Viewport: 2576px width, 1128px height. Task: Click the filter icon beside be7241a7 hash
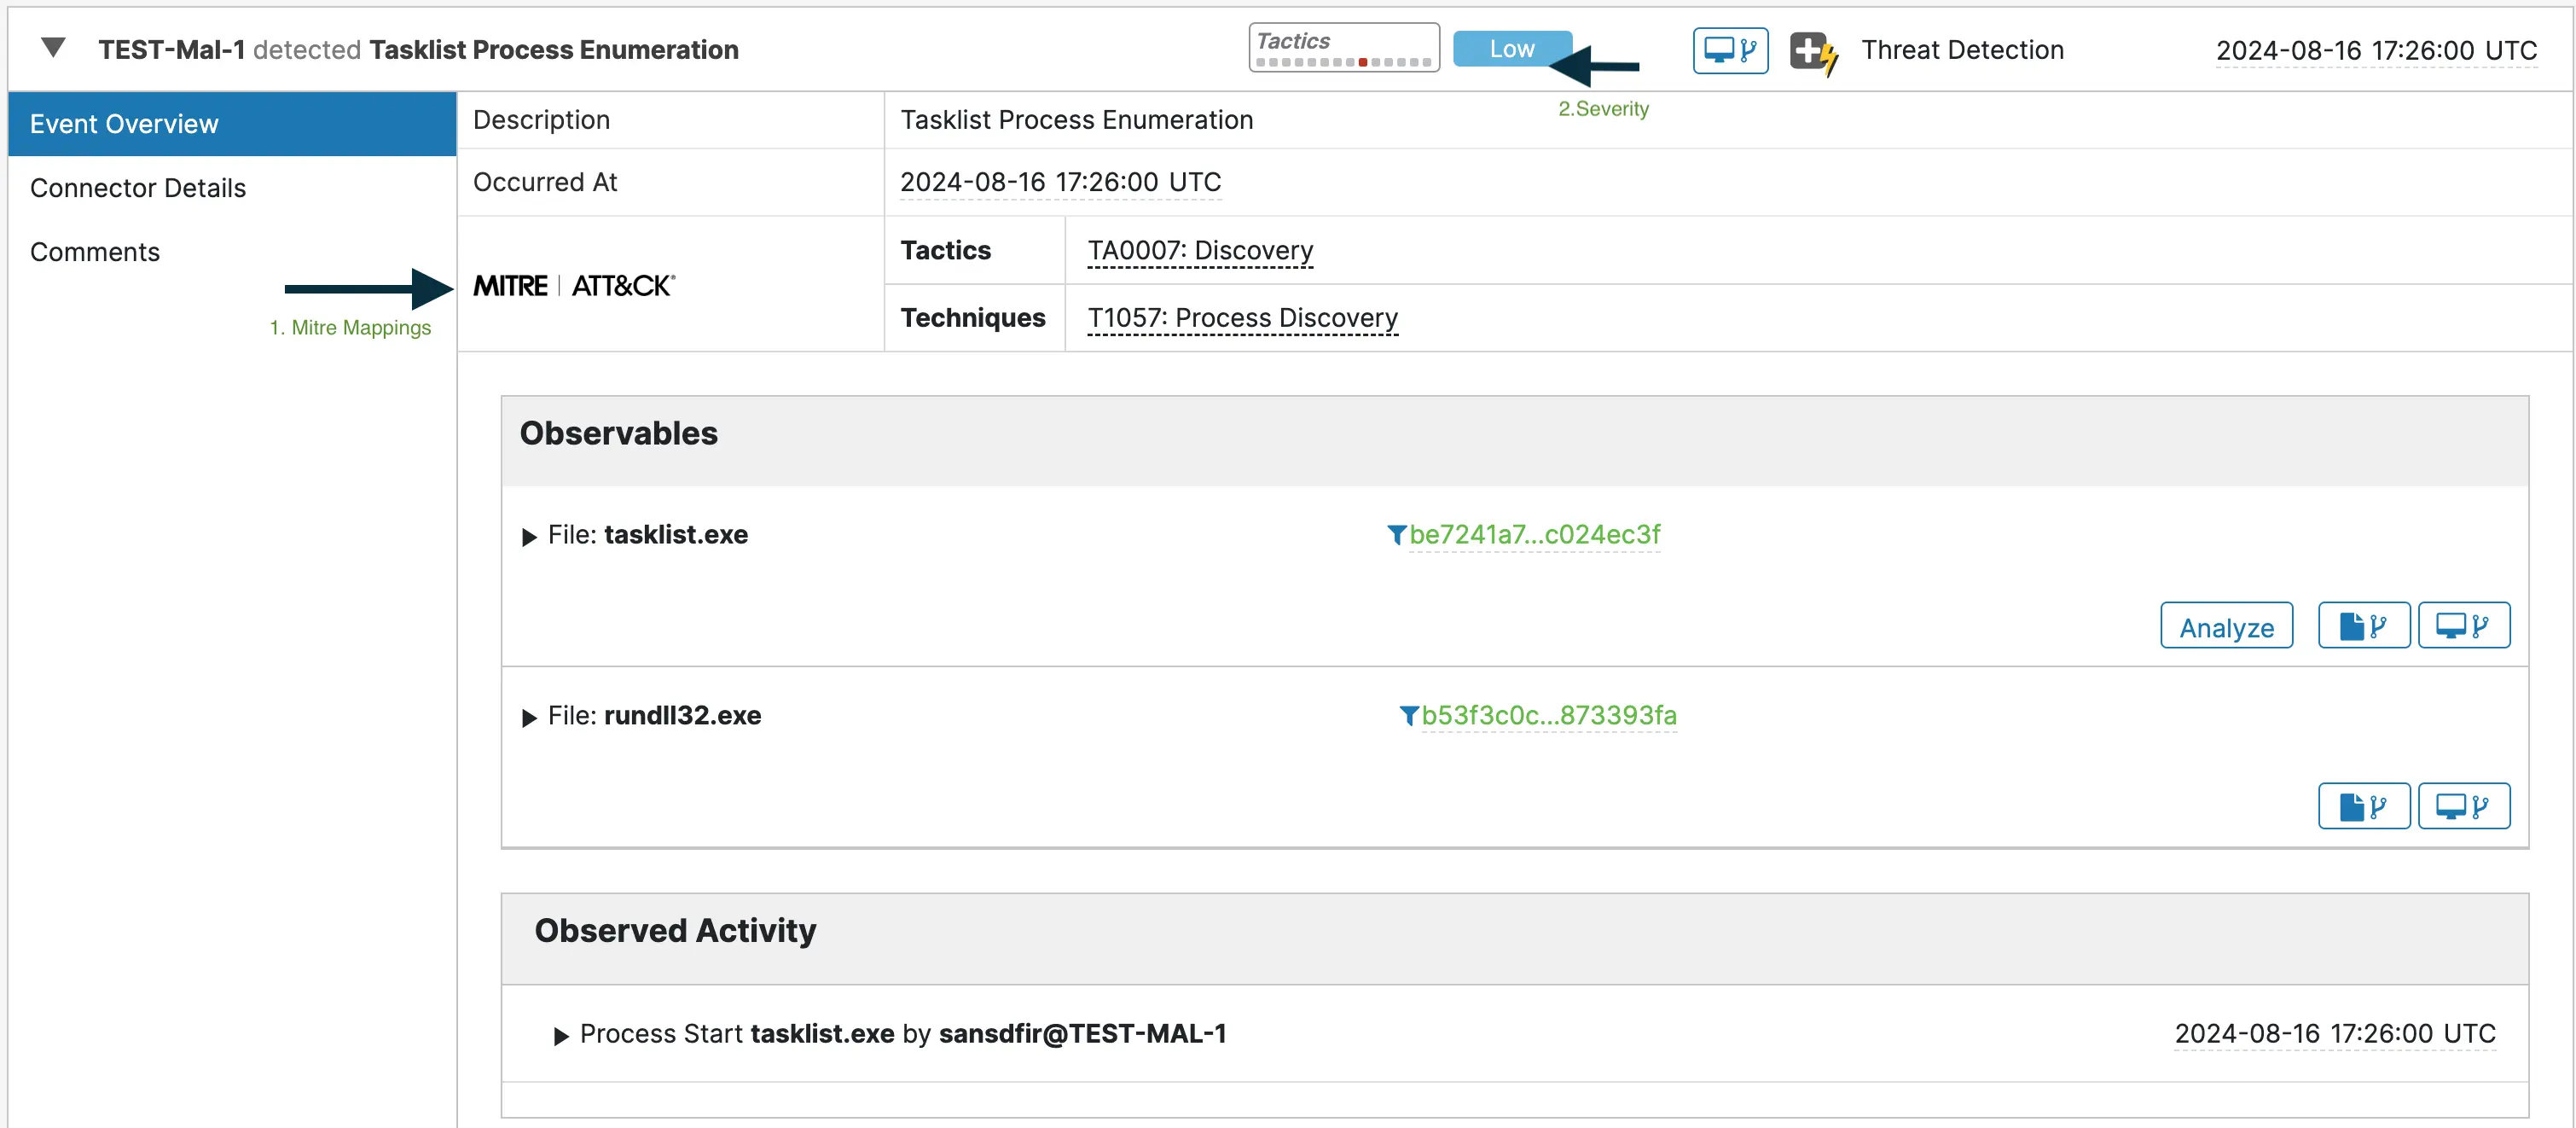pos(1397,535)
